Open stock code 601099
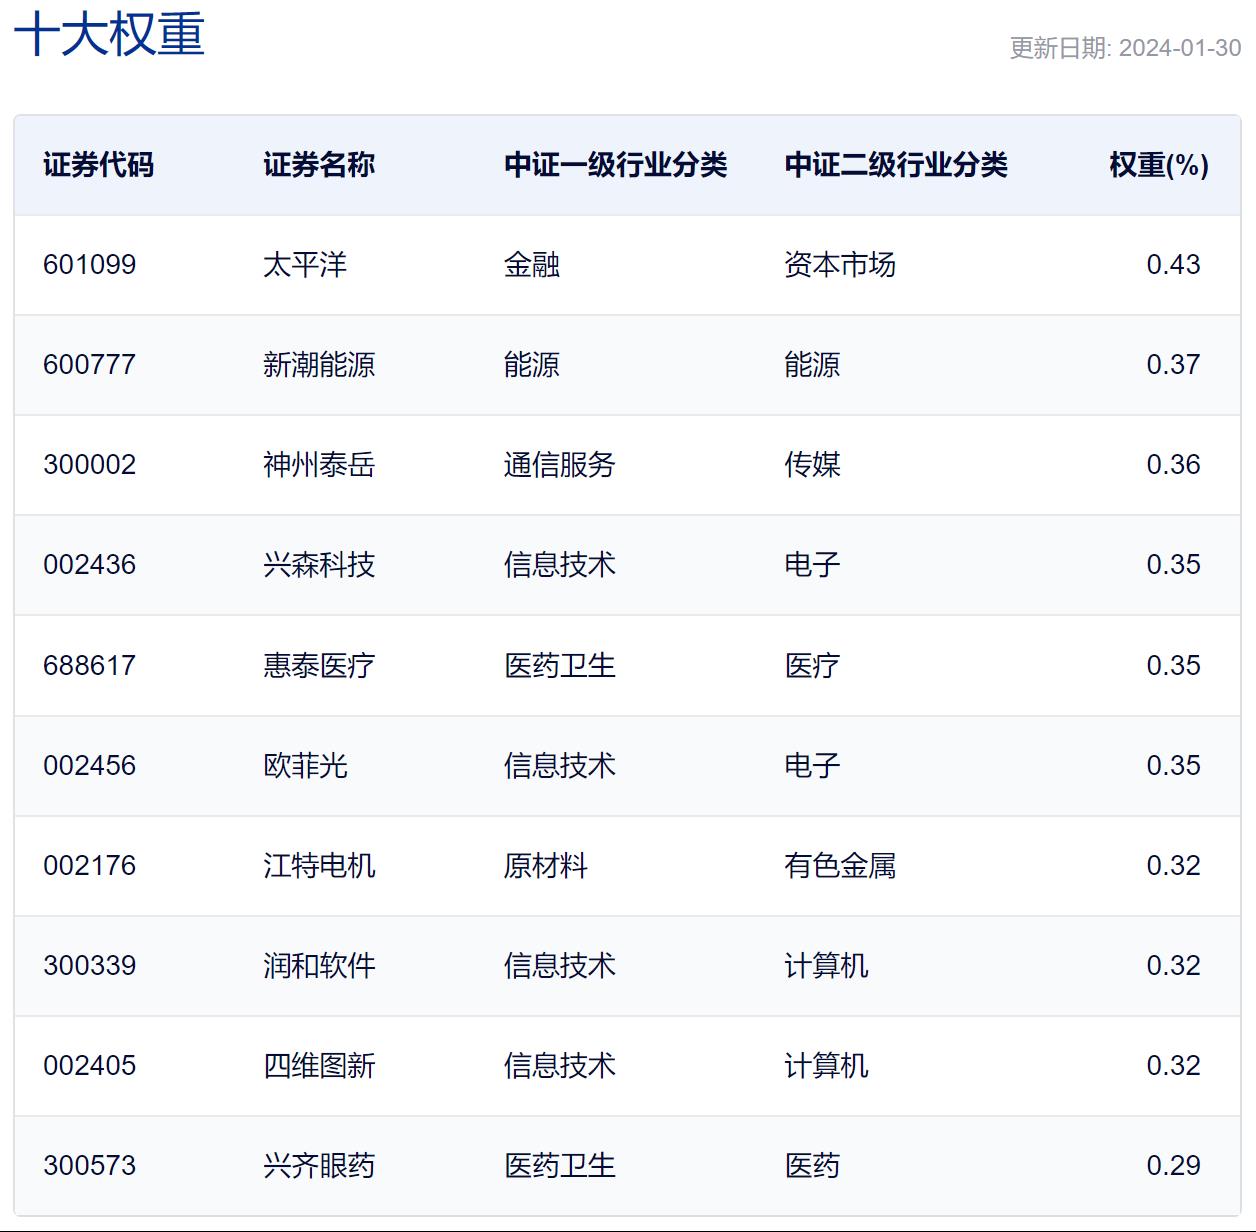1256x1232 pixels. 89,265
